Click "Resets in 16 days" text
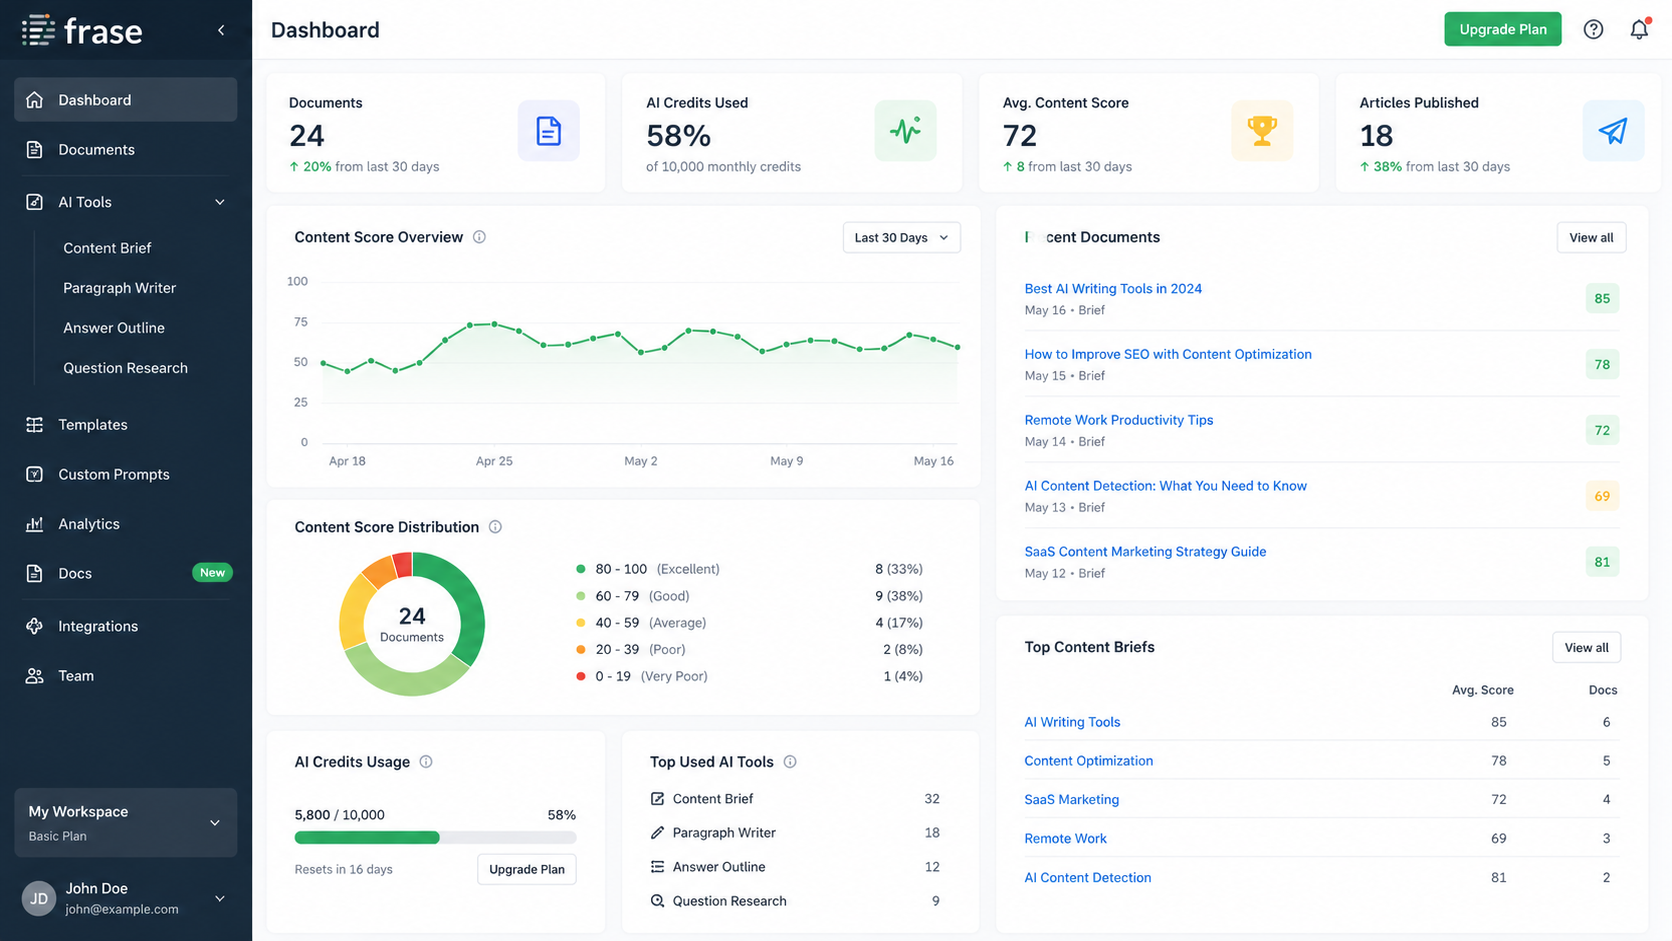 coord(343,870)
